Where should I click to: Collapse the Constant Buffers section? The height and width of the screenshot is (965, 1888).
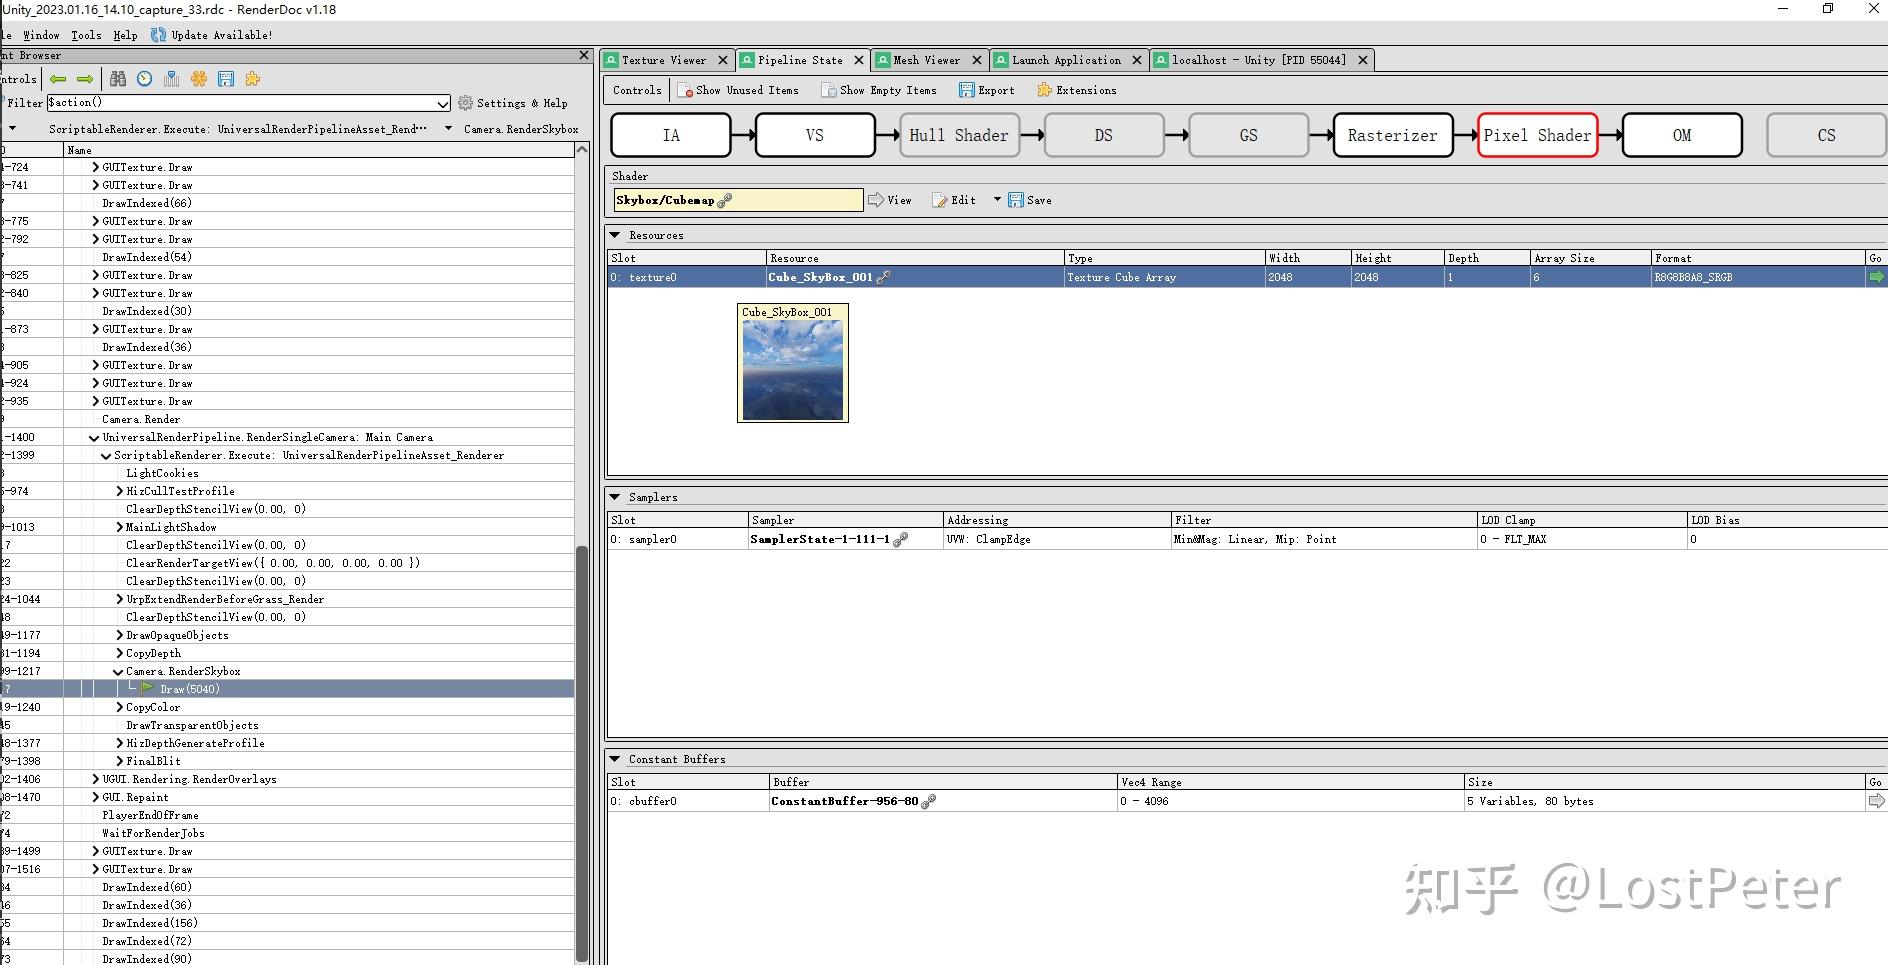coord(614,759)
